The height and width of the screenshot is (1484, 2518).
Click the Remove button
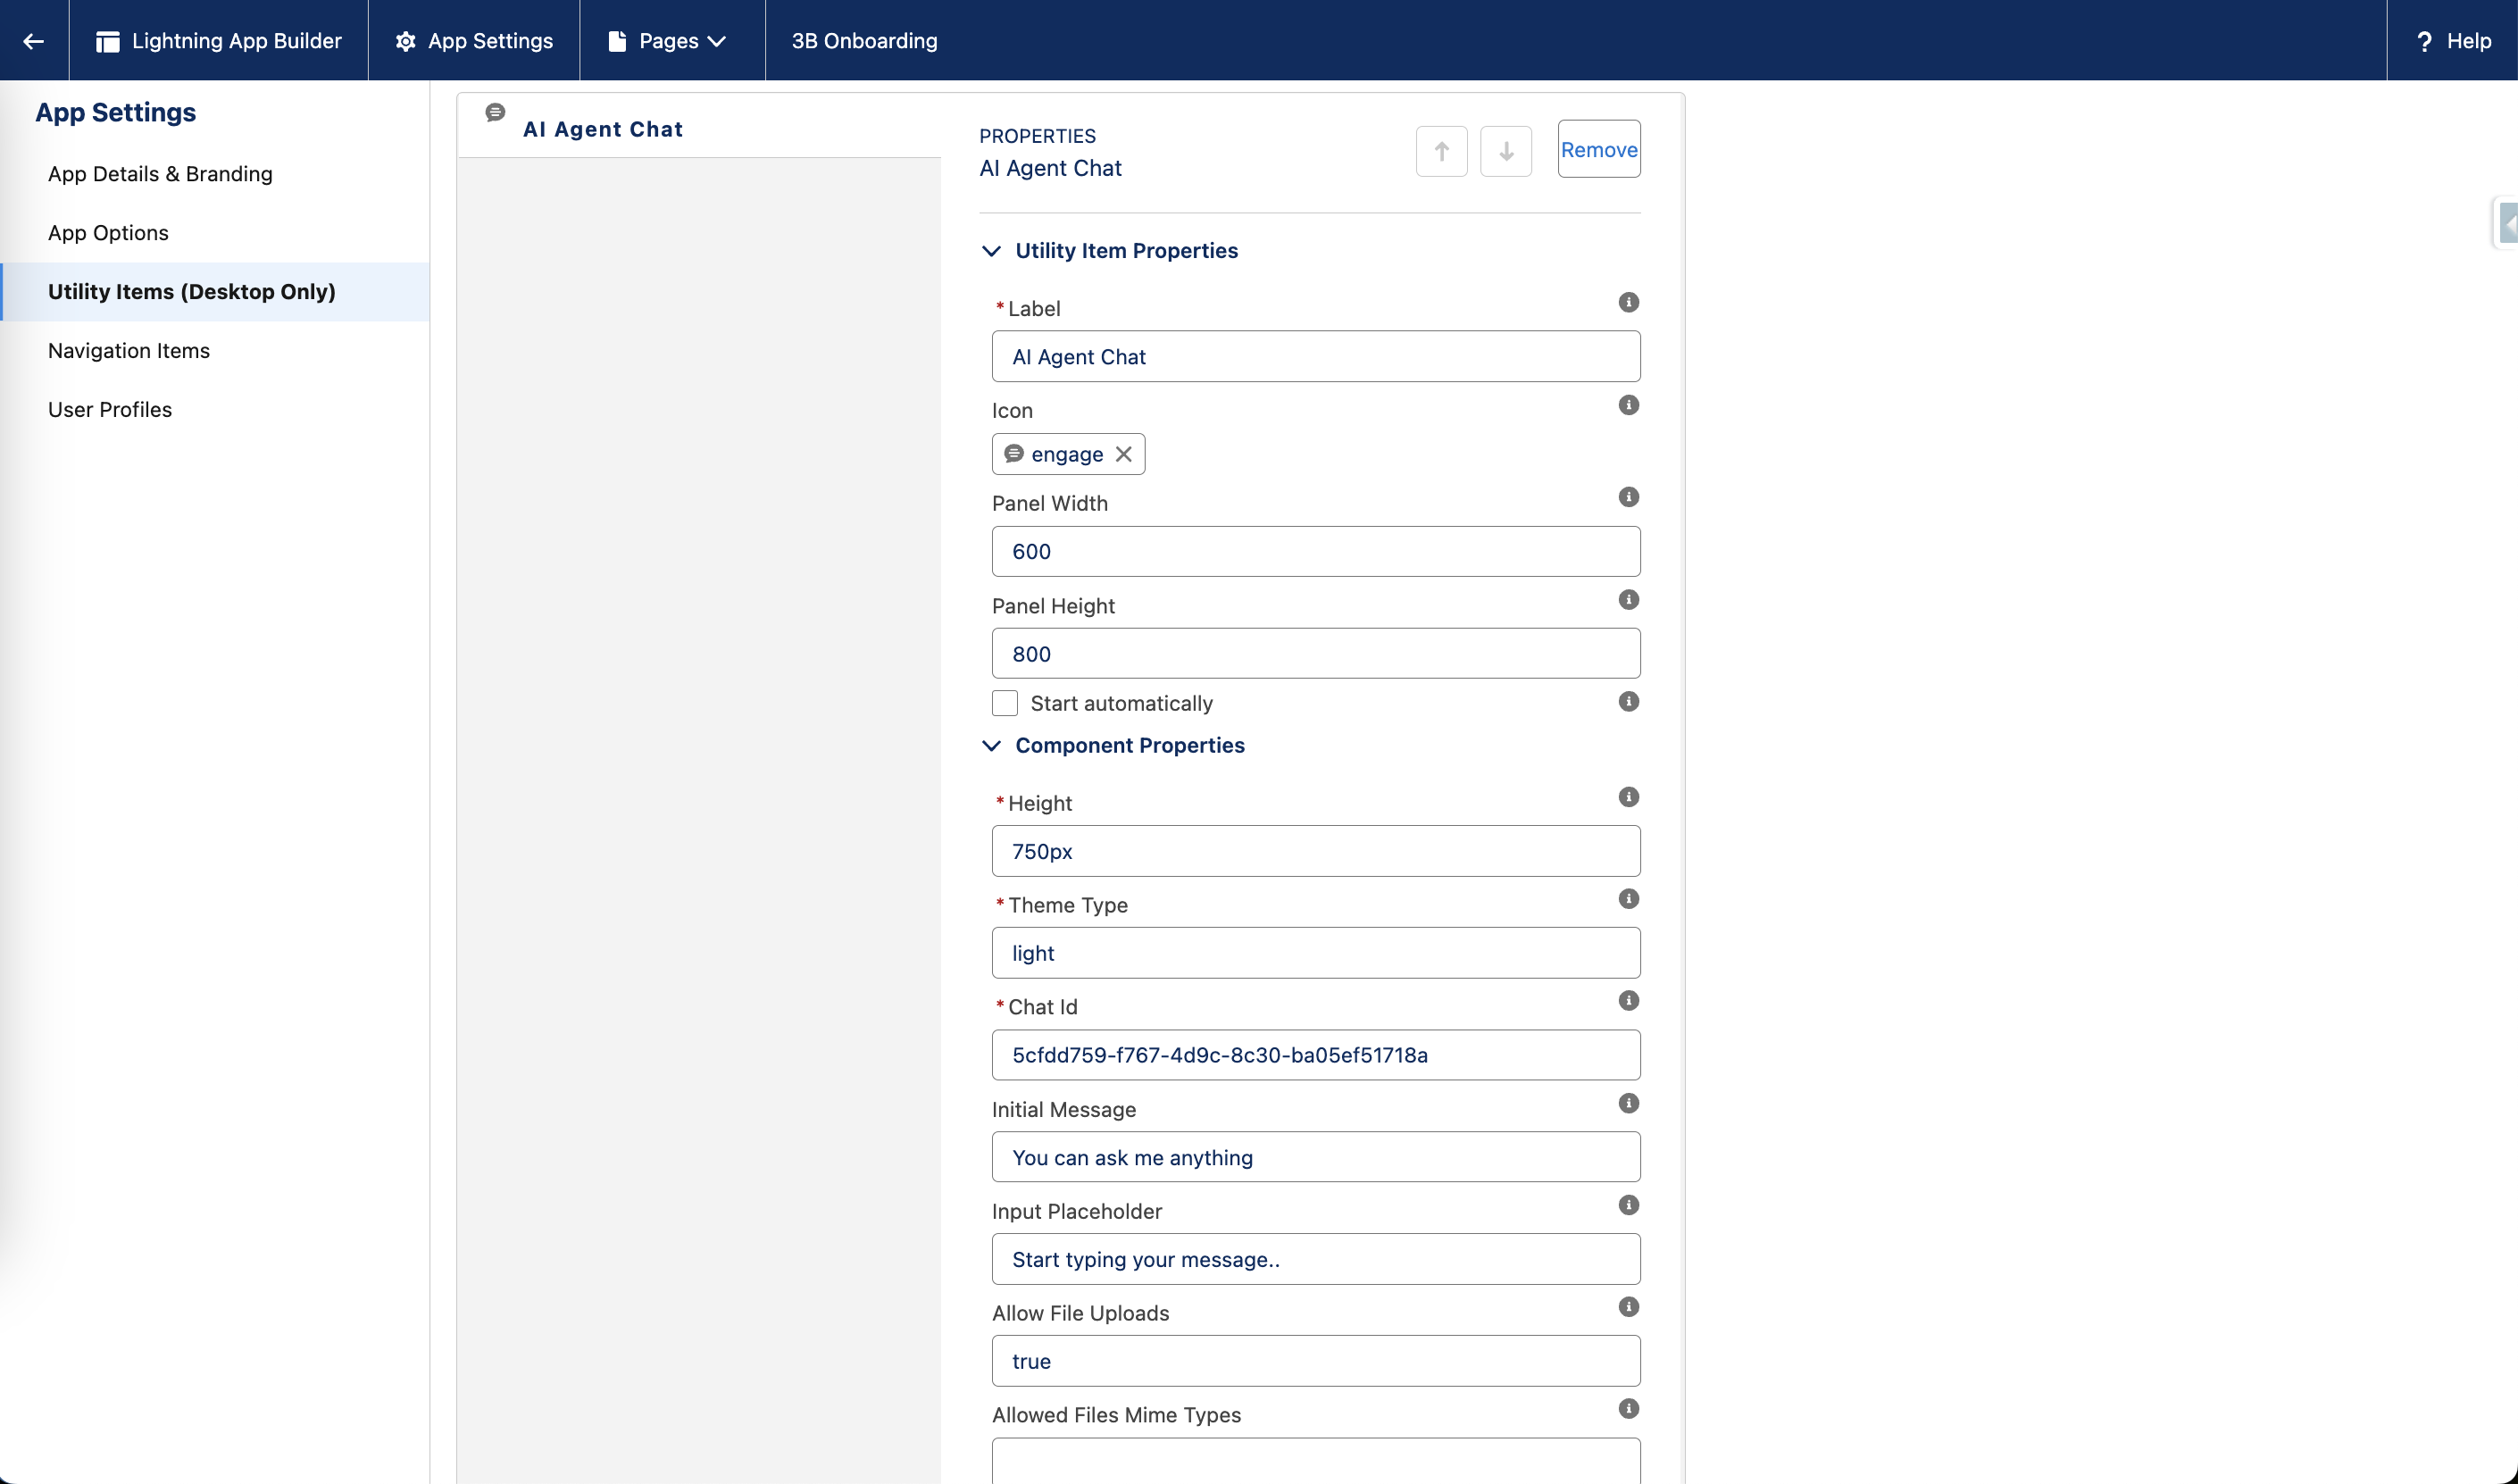pyautogui.click(x=1598, y=150)
